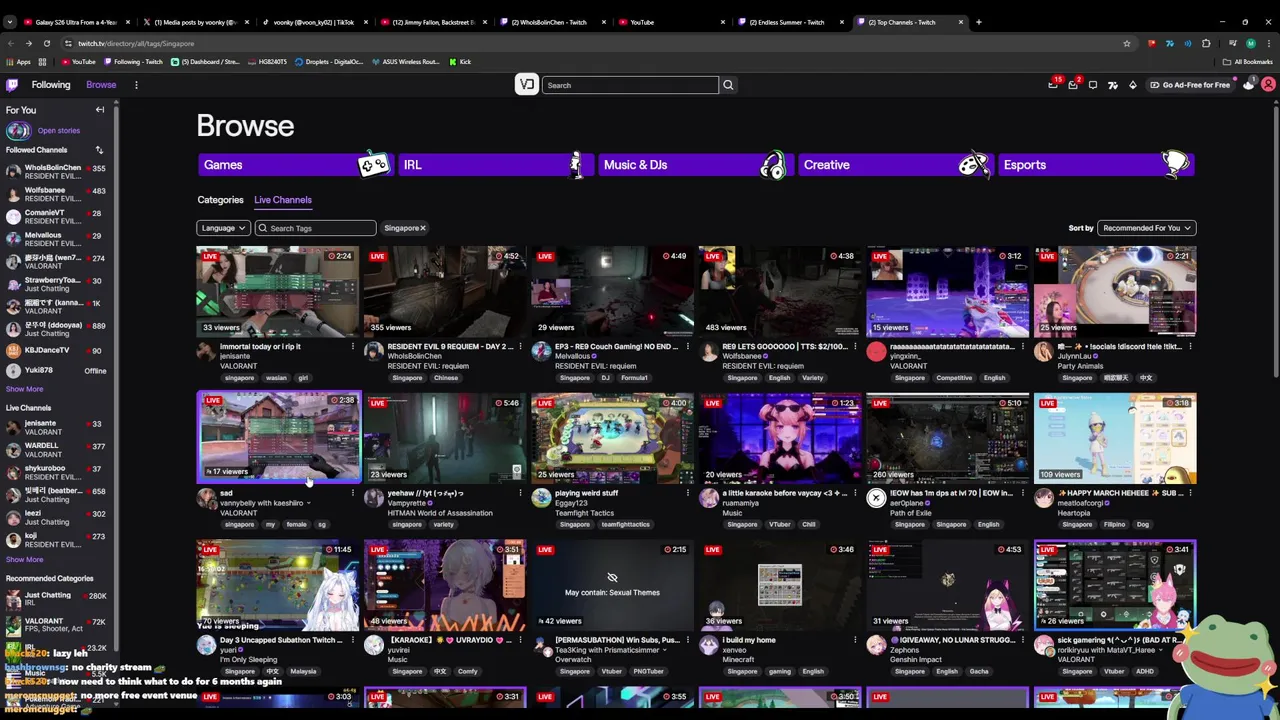
Task: Open the Language dropdown filter
Action: click(223, 228)
